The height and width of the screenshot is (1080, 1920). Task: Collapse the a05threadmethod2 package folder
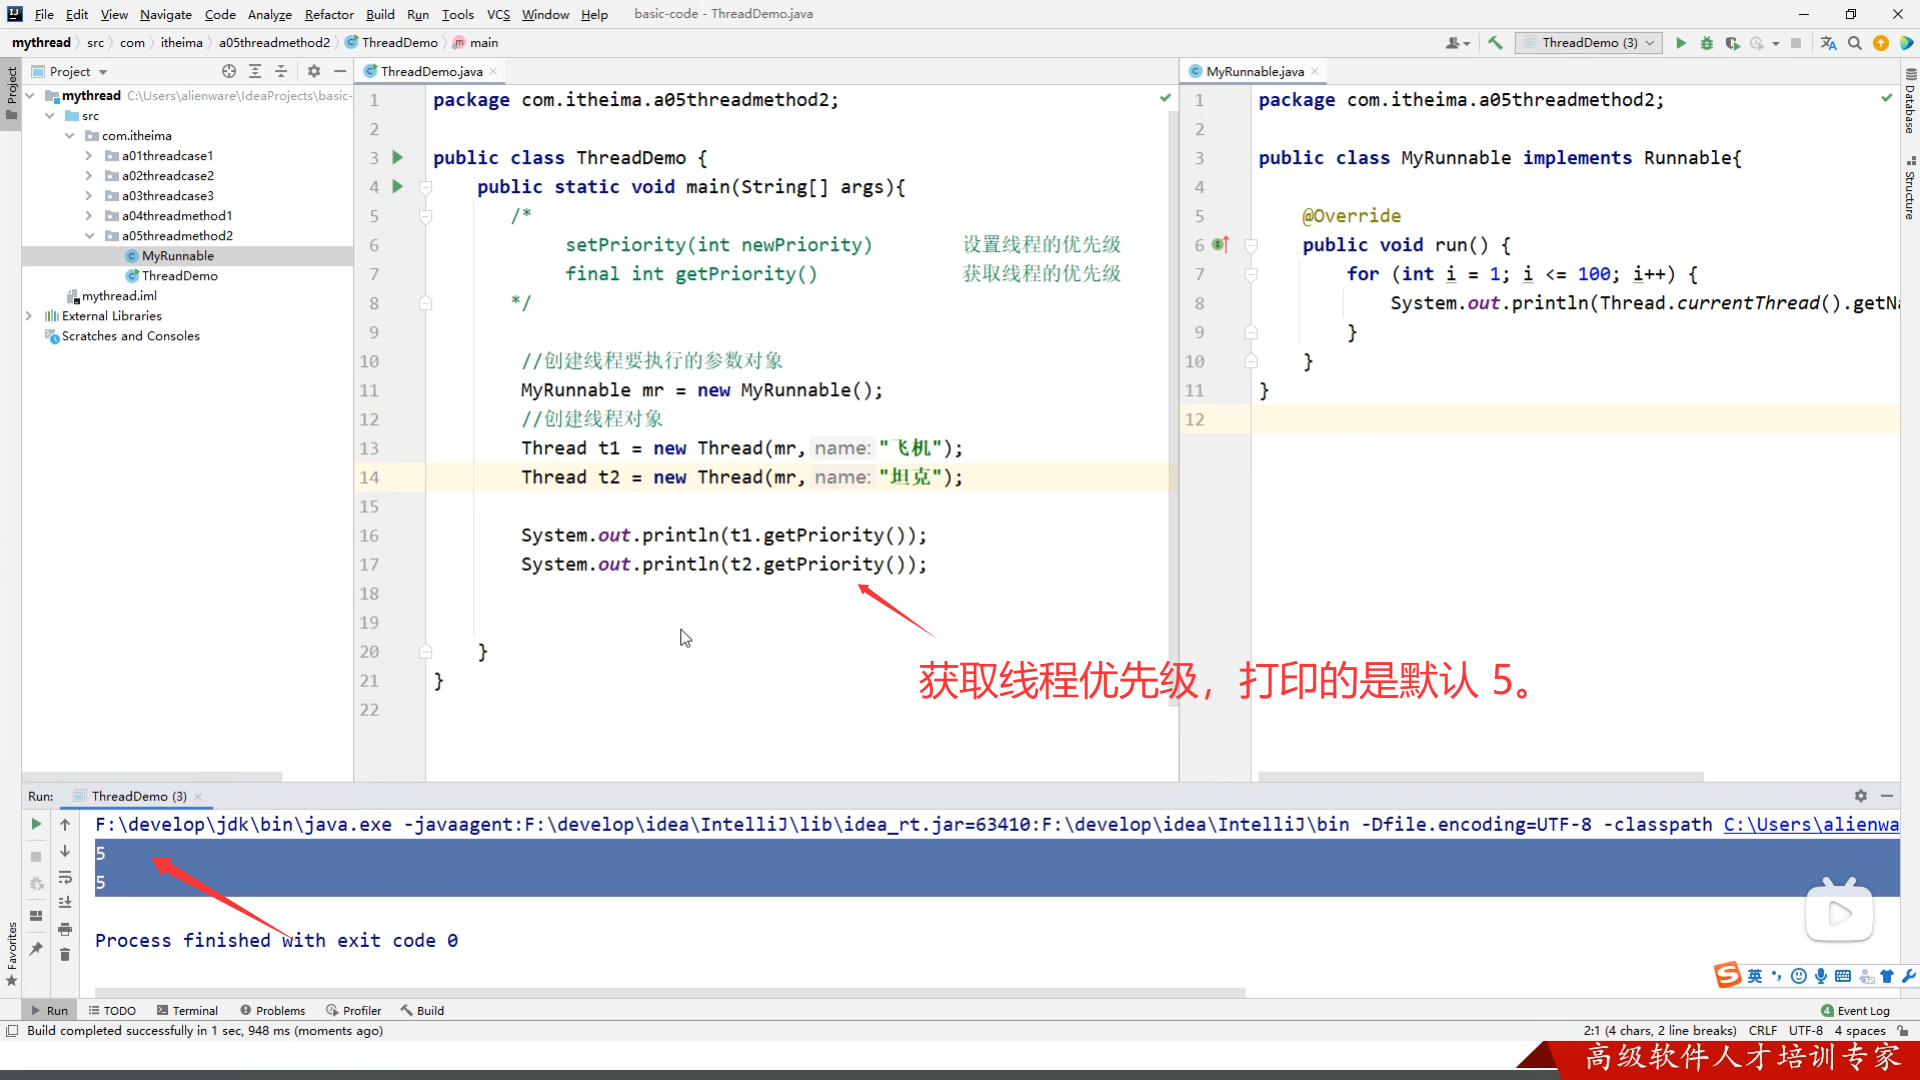coord(89,236)
